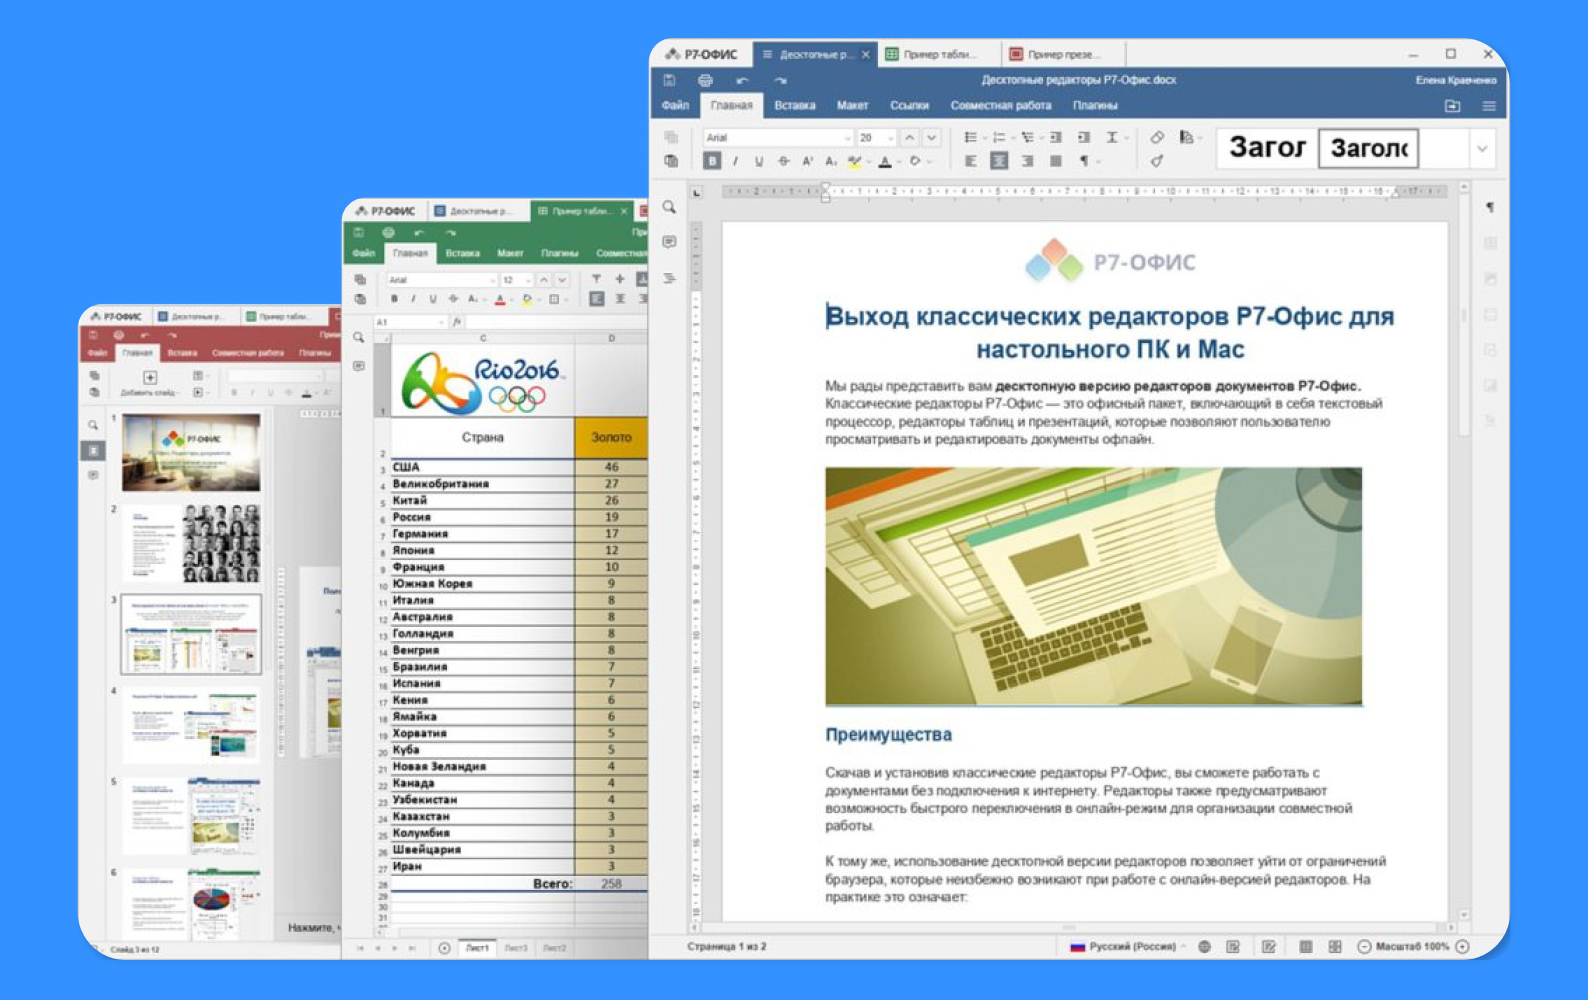Open the Совместная работа tab in document editor
Screen dimensions: 1588x1000
coord(1001,105)
